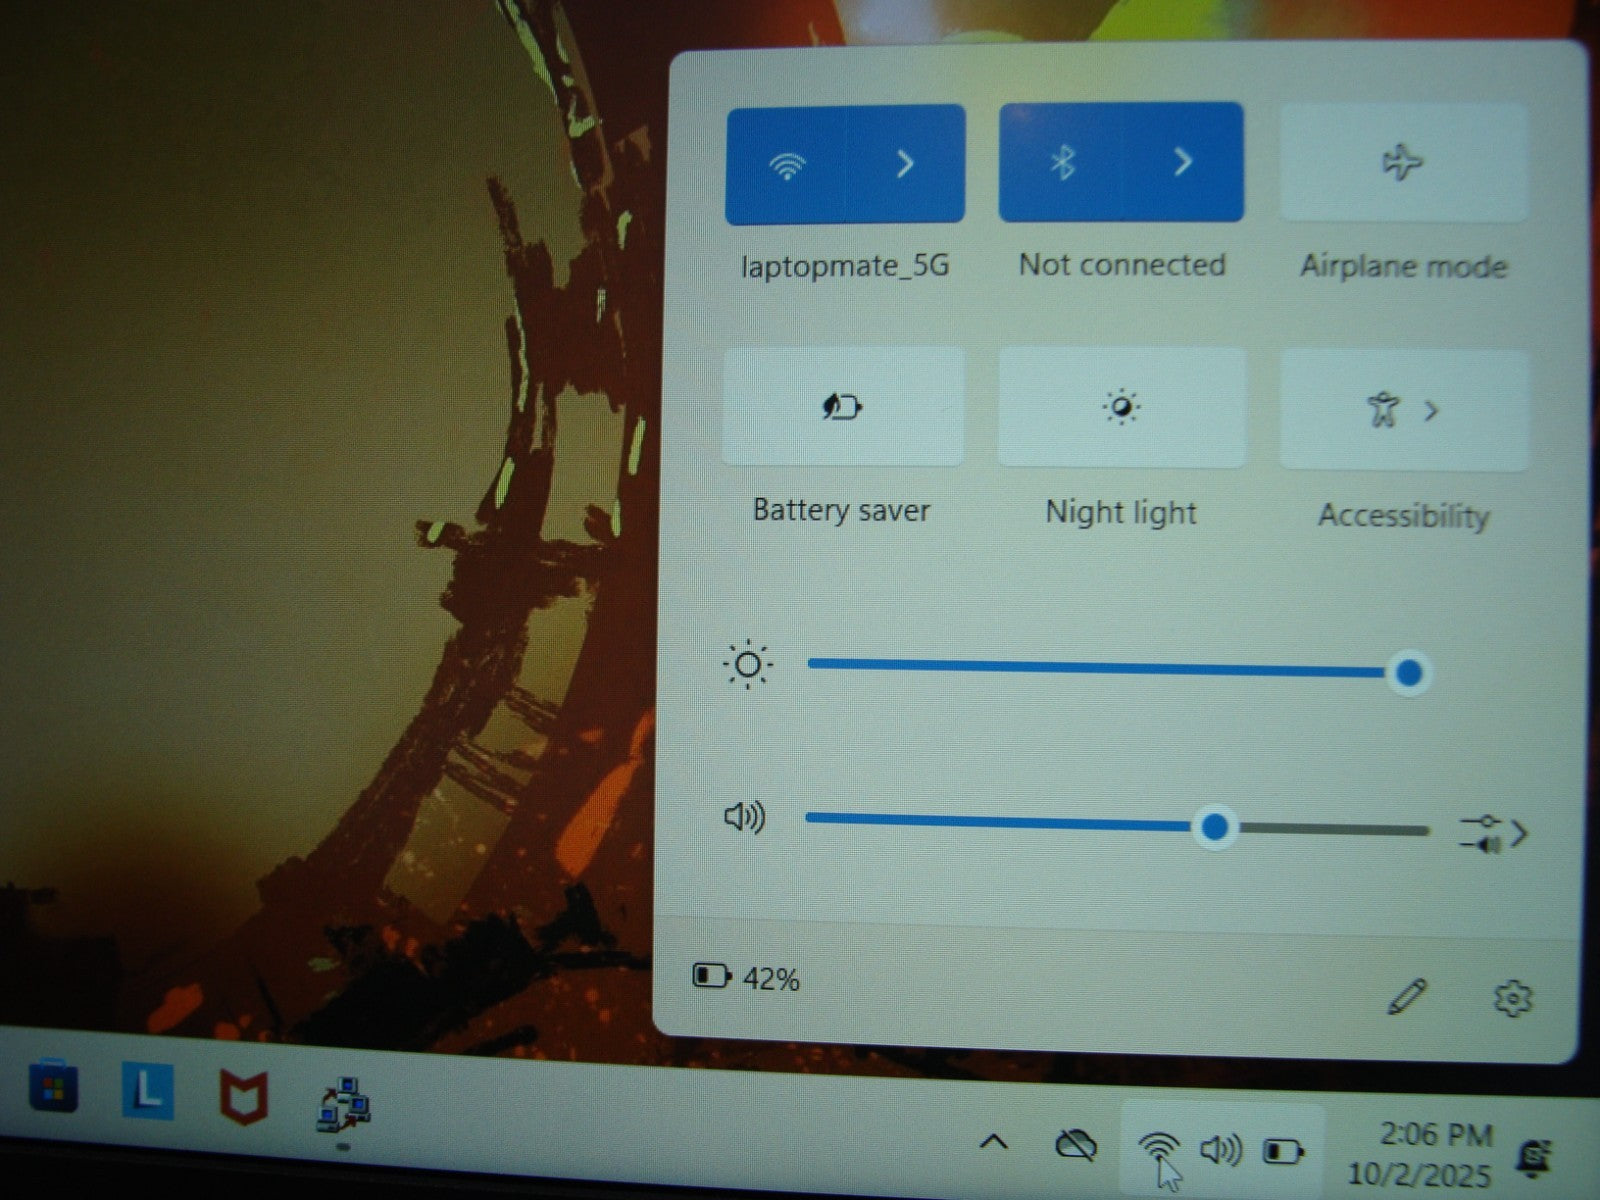Launch McAfee from the taskbar
The width and height of the screenshot is (1600, 1200).
coord(244,1096)
